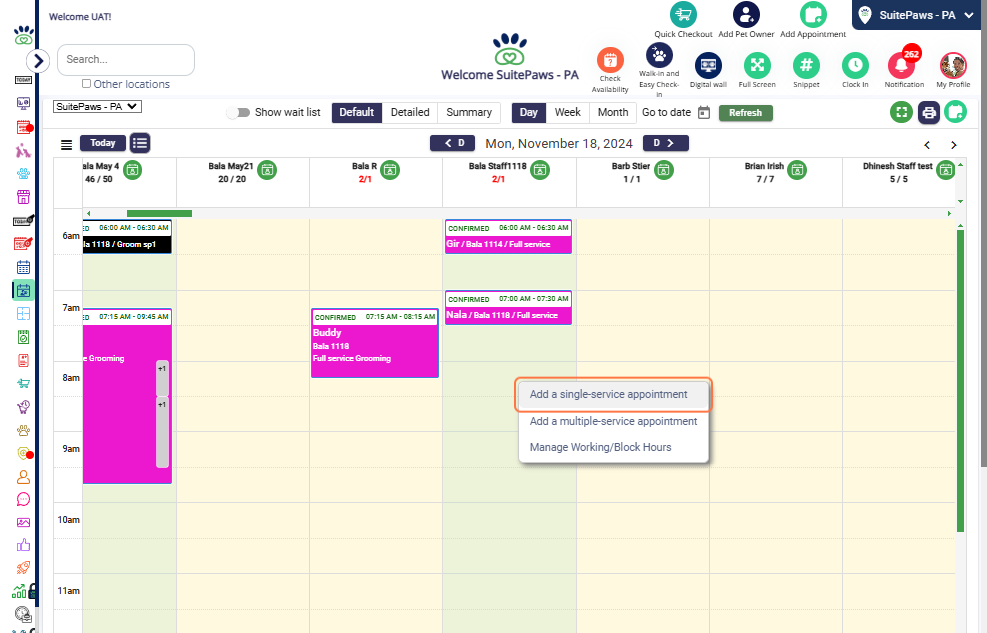Click the date Mon, November 18, 2024
The height and width of the screenshot is (633, 987).
(558, 143)
